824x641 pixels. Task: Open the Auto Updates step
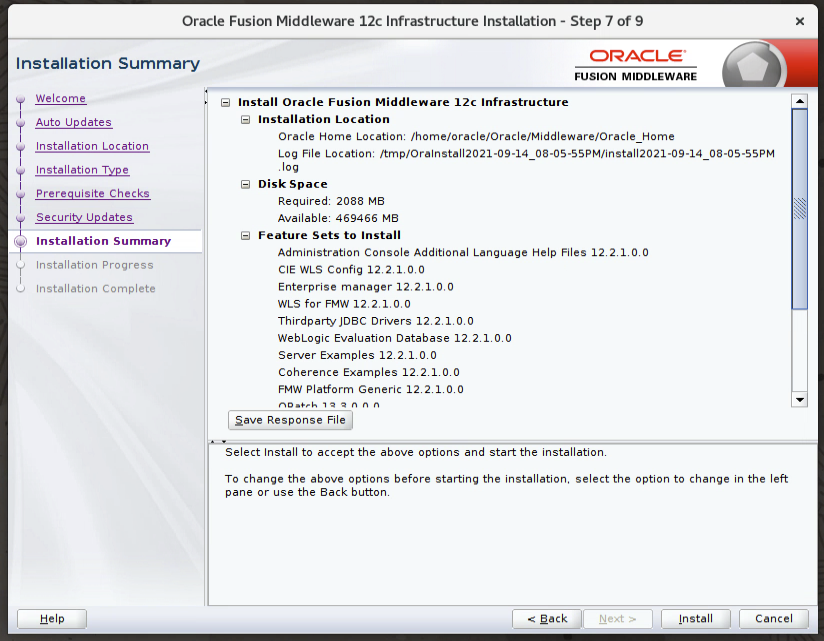click(74, 122)
